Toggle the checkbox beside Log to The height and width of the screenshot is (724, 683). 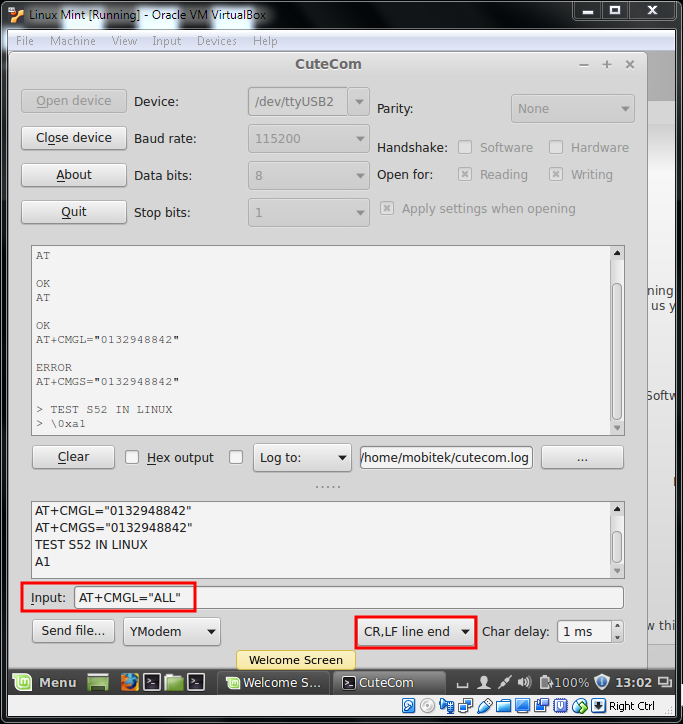point(236,457)
